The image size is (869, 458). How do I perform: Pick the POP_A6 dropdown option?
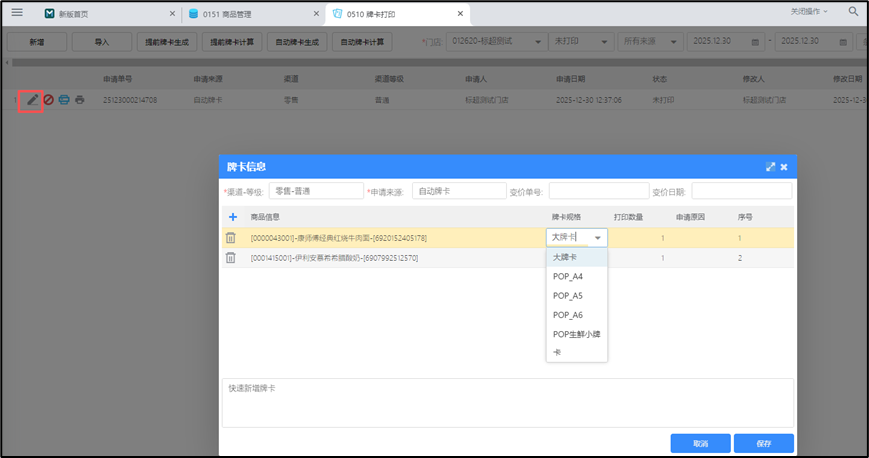point(568,315)
